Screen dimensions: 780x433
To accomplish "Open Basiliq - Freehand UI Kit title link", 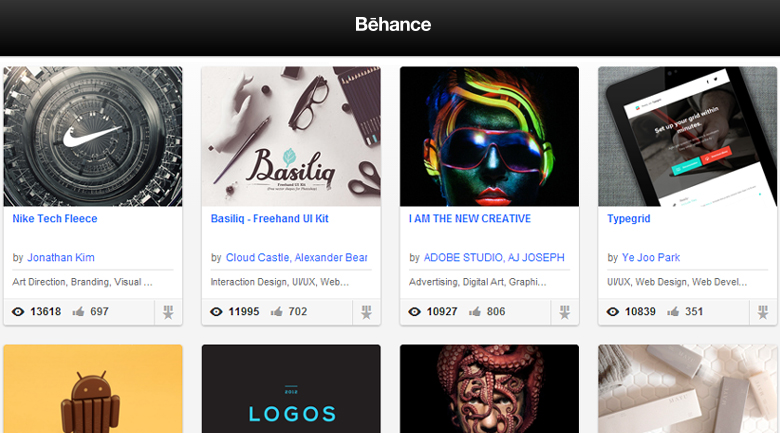I will click(270, 218).
